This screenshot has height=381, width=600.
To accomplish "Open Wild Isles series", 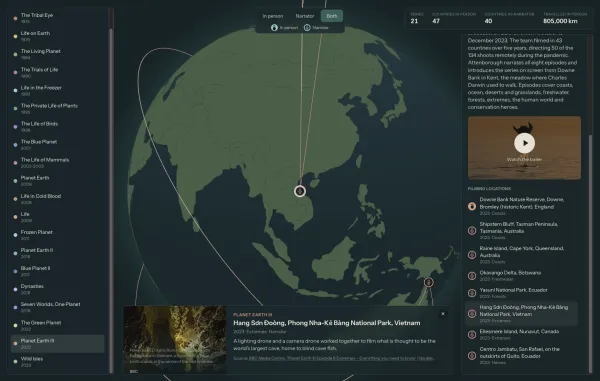I will coord(57,361).
